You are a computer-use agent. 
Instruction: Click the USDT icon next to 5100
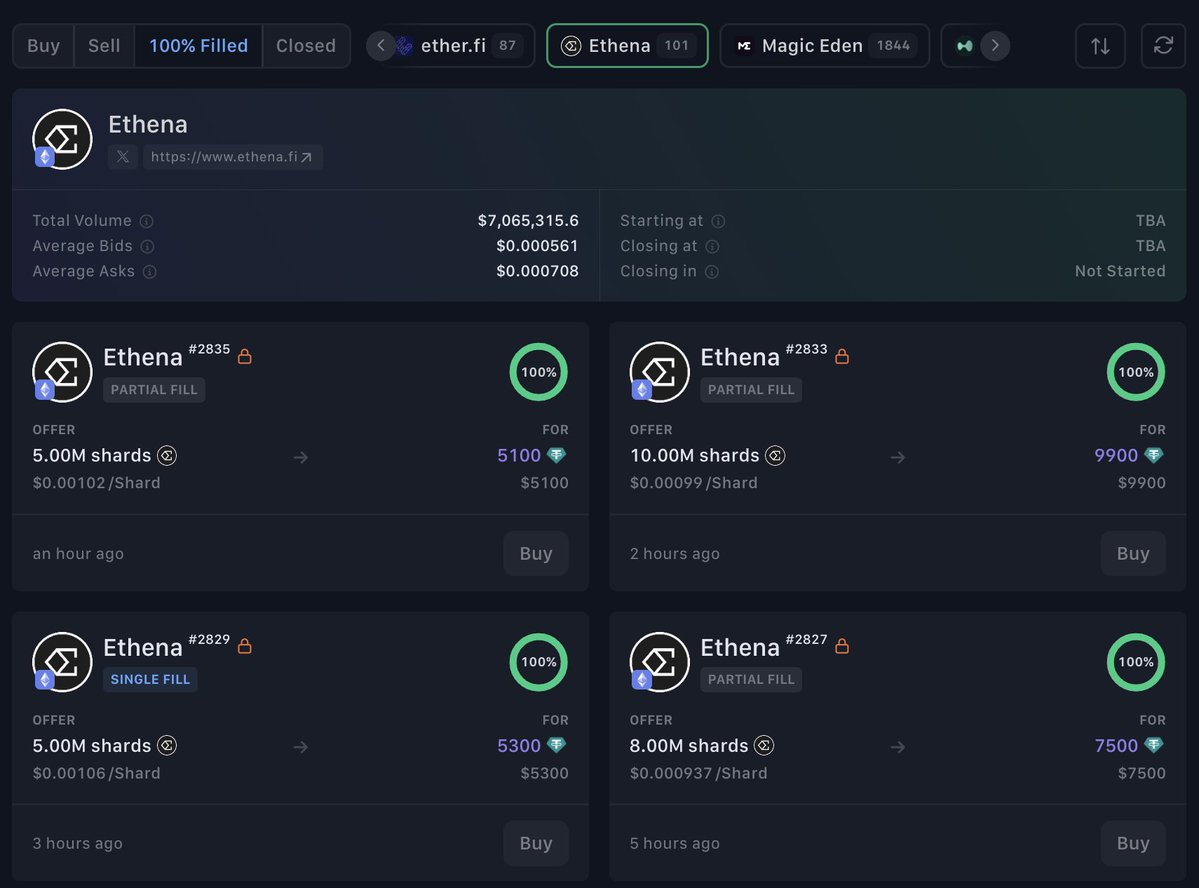557,455
